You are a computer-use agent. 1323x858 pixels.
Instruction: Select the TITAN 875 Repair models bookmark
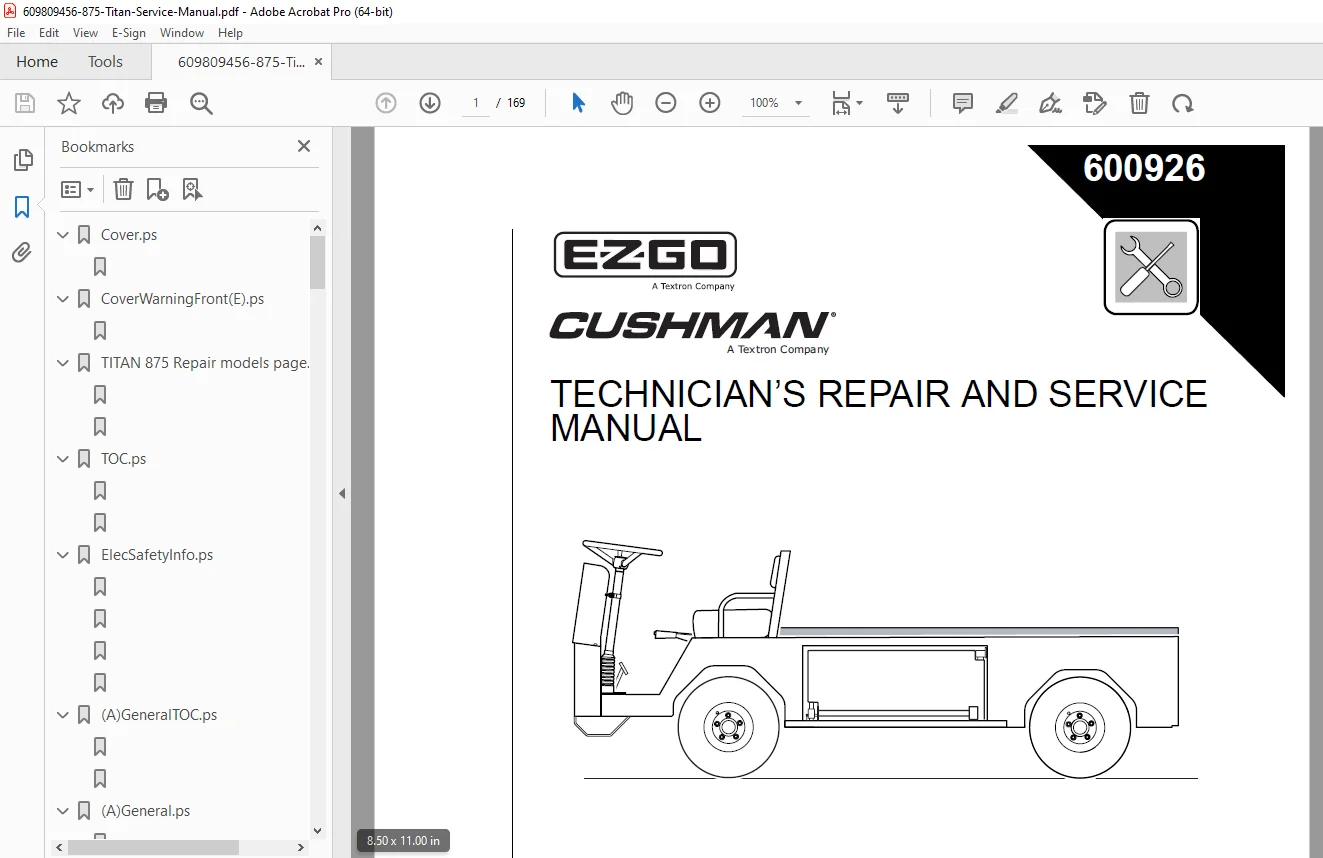205,363
